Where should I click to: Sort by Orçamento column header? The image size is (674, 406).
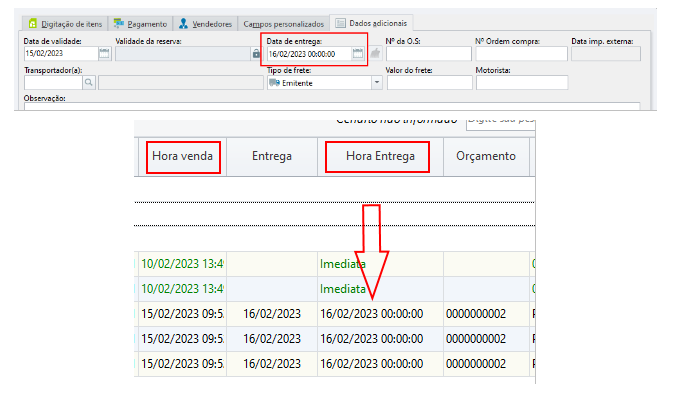(486, 156)
